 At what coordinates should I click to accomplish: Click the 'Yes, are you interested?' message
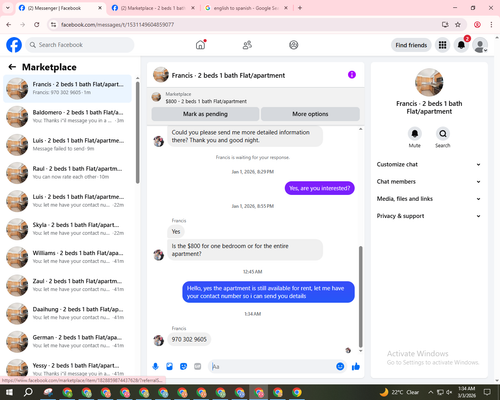pos(320,188)
